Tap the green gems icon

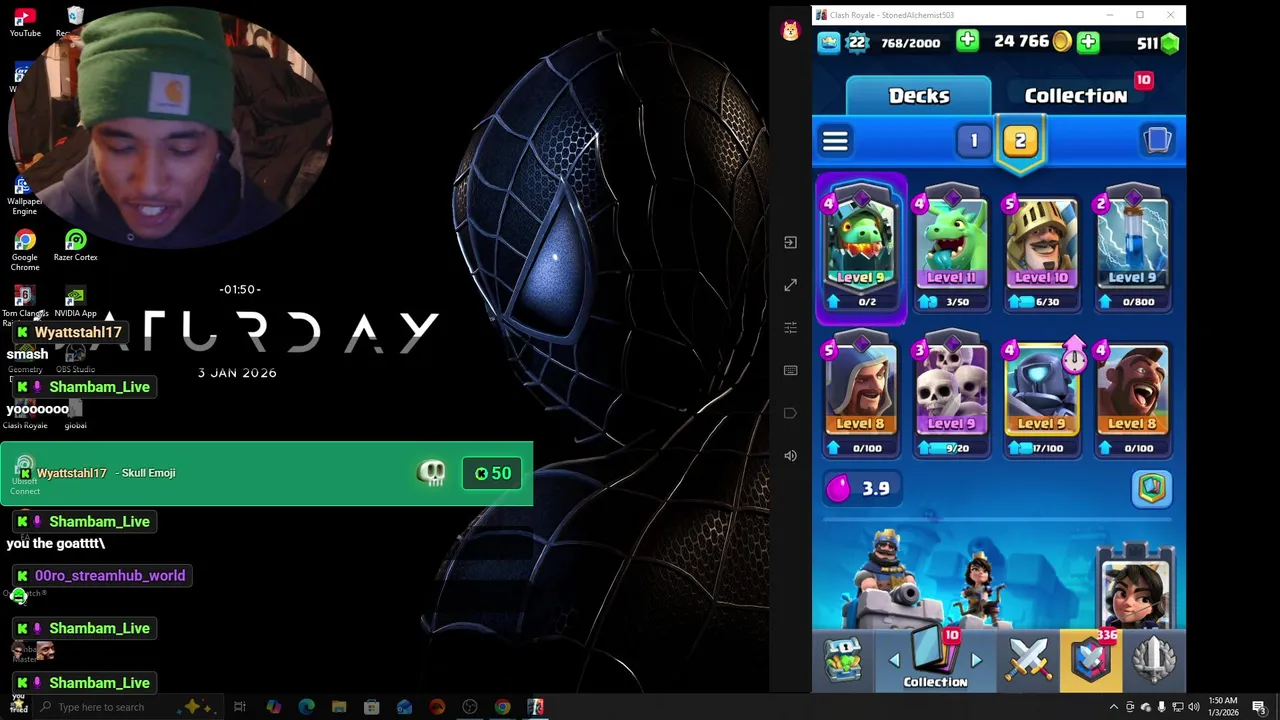[x=1170, y=43]
